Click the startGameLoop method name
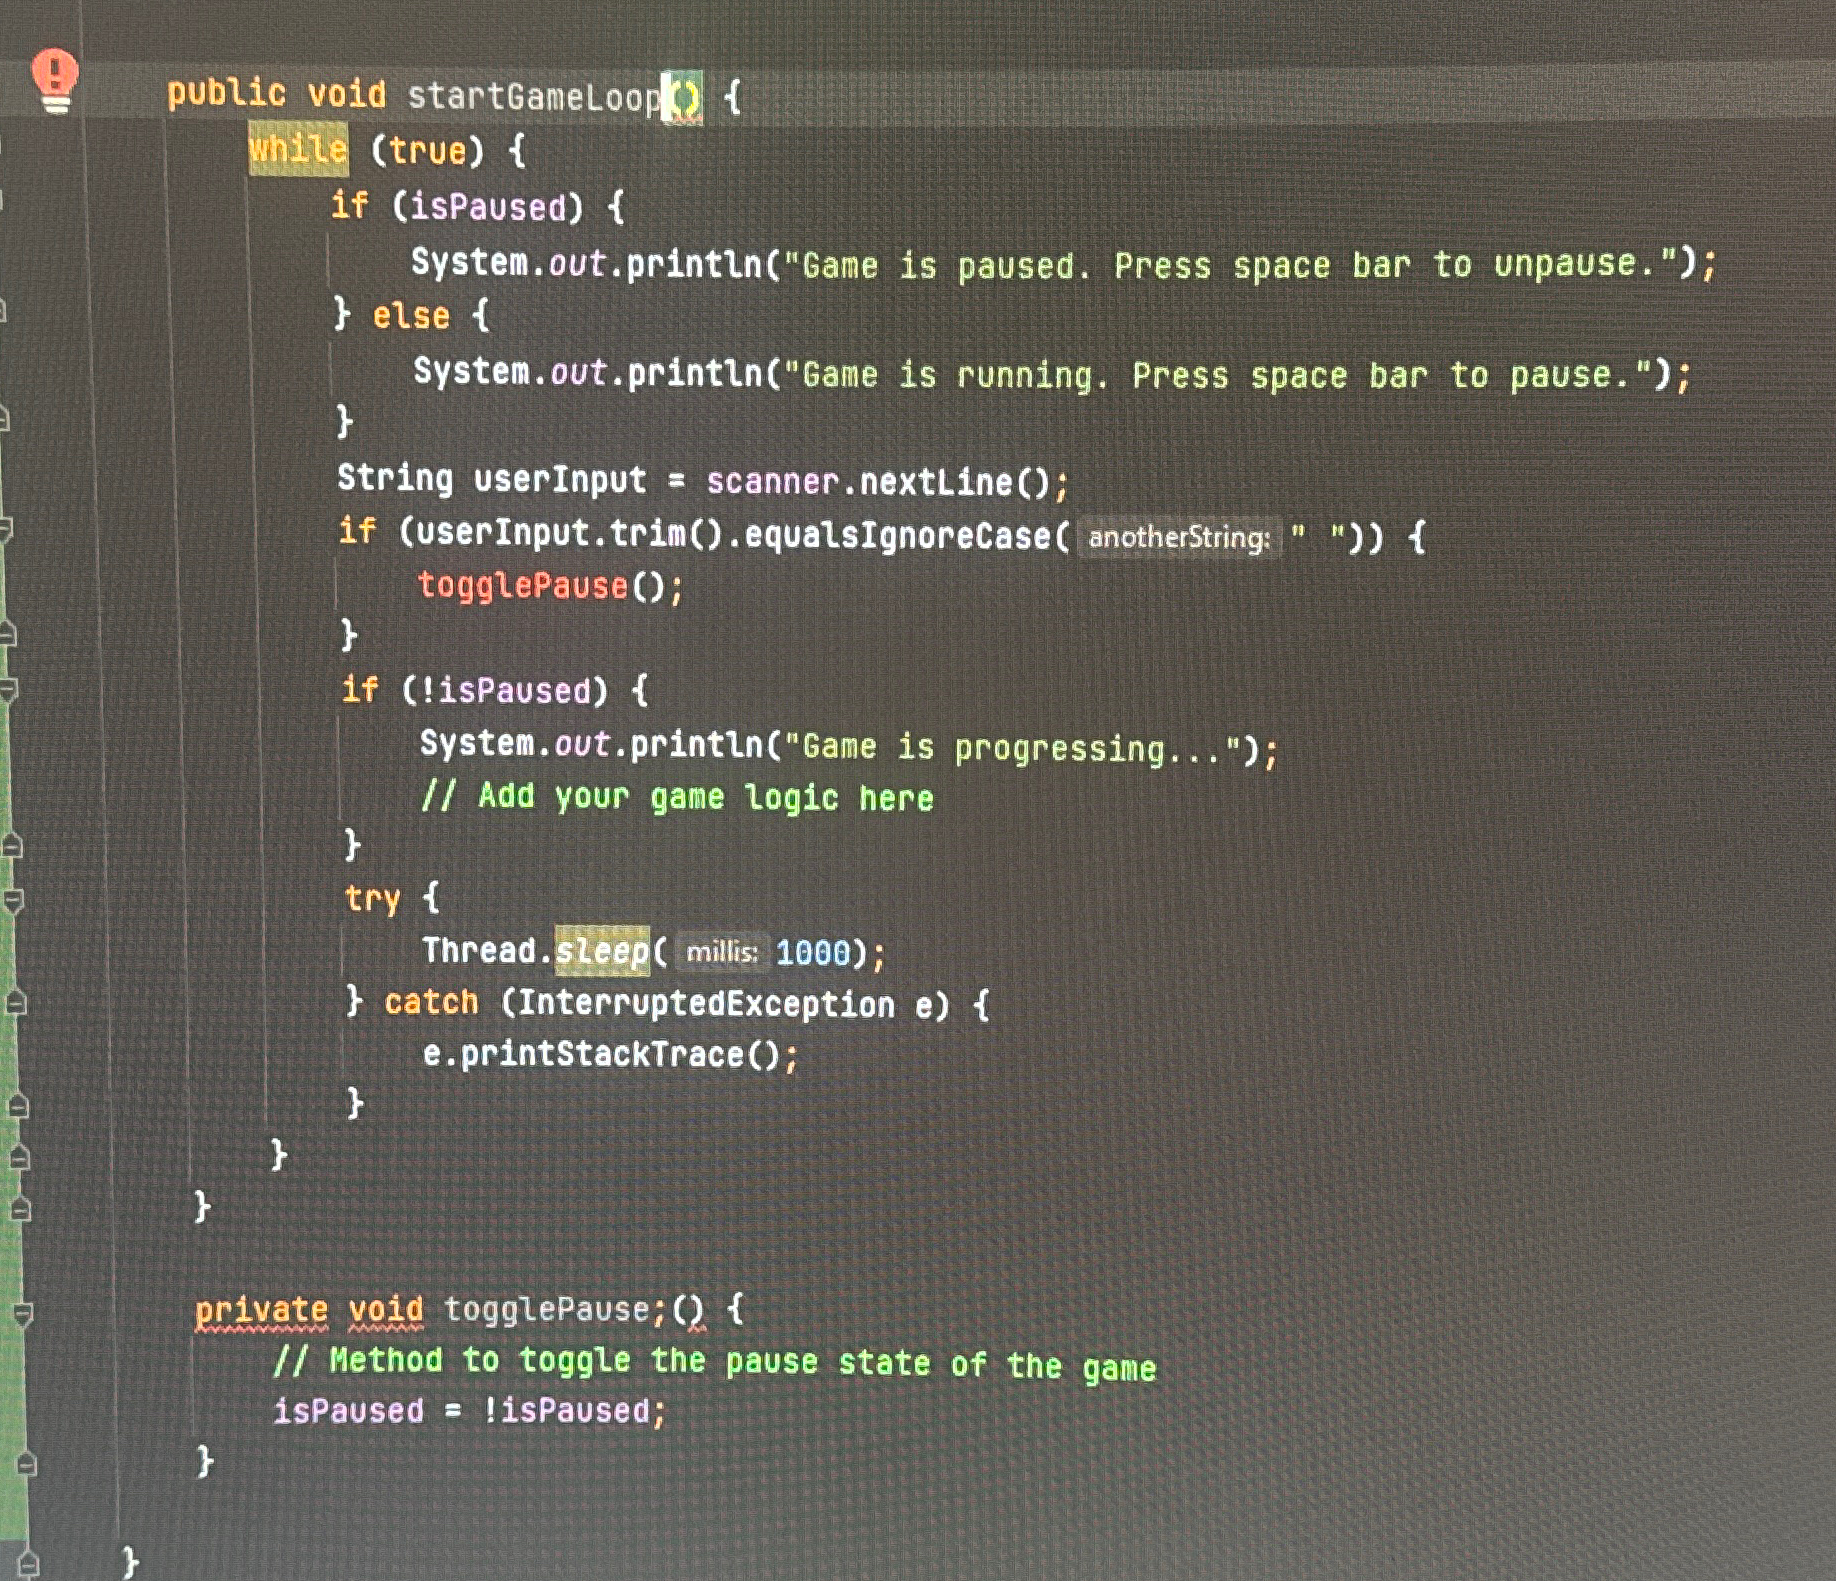 point(533,93)
